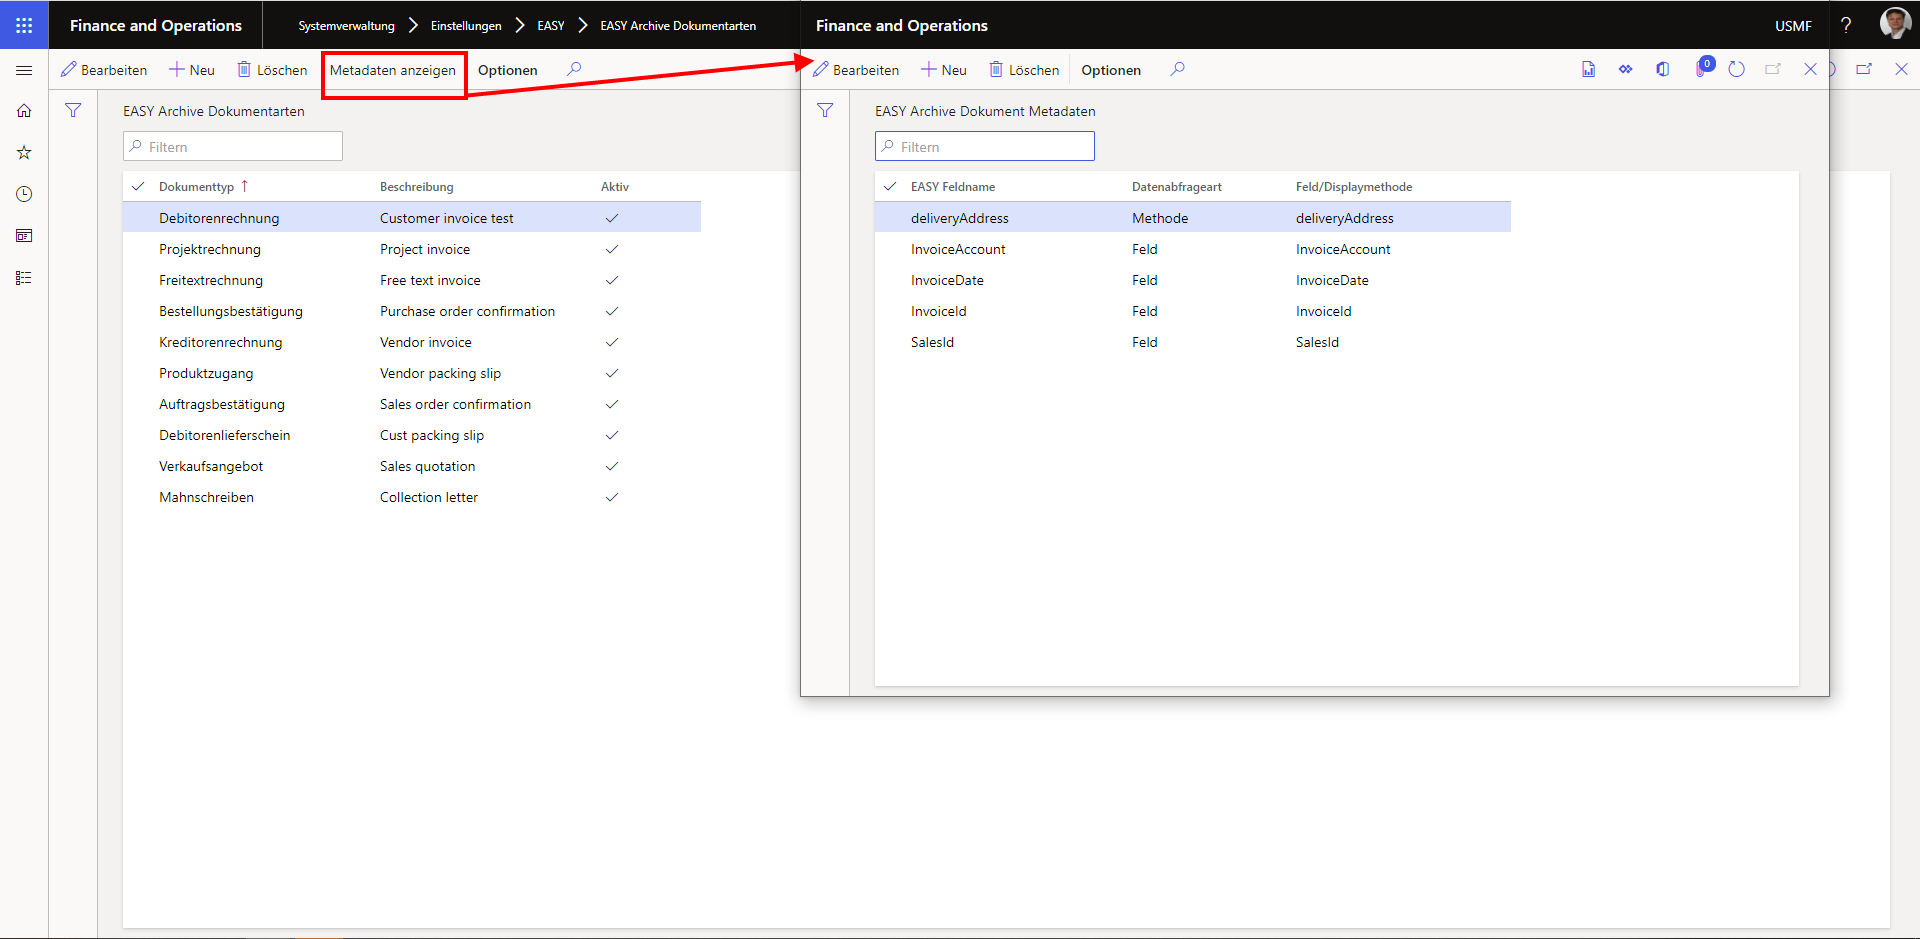
Task: Switch company USMF
Action: (1793, 26)
